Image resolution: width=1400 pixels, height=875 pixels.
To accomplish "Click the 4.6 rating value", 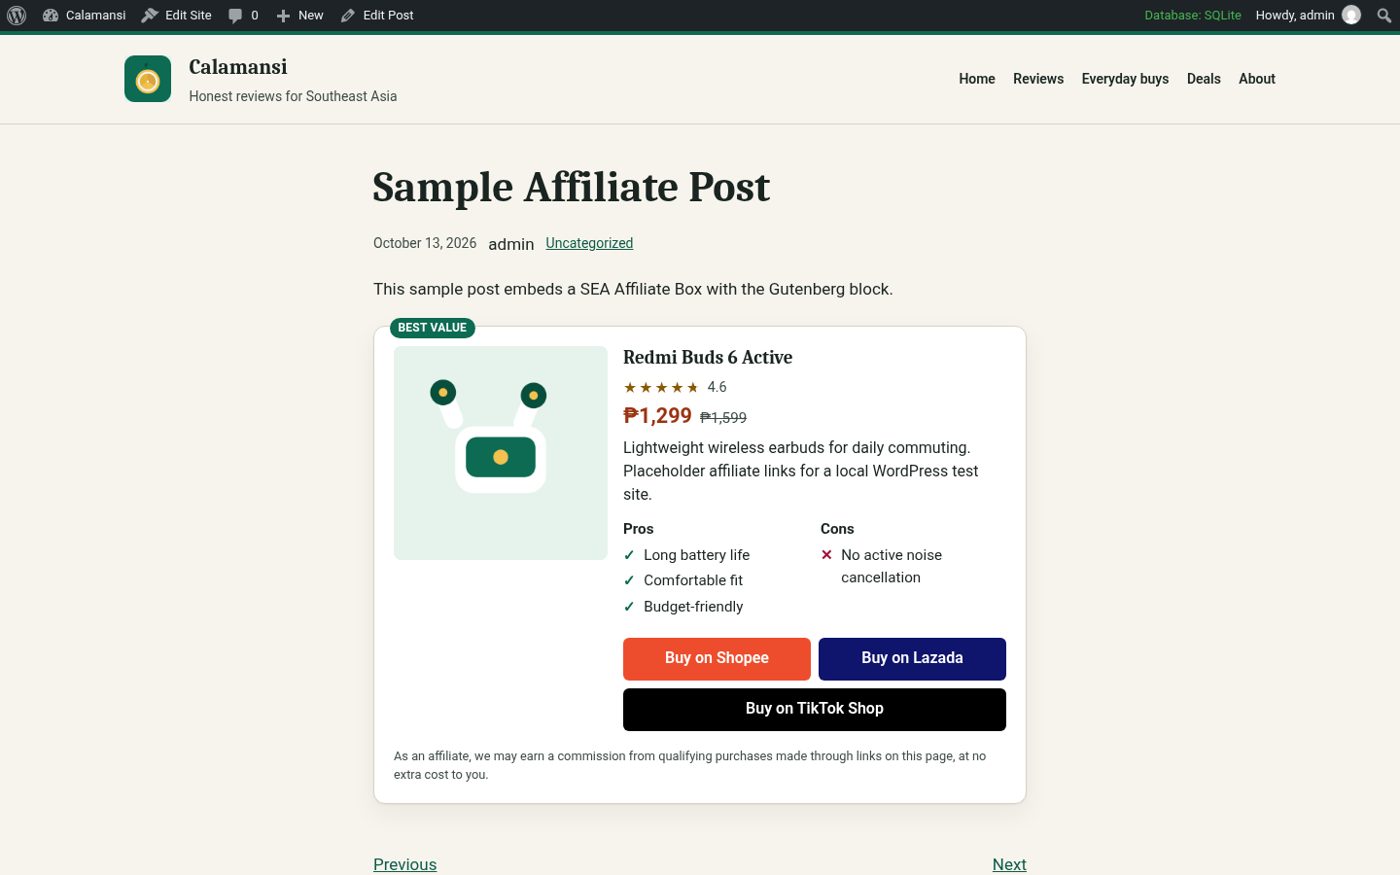I will click(x=717, y=387).
